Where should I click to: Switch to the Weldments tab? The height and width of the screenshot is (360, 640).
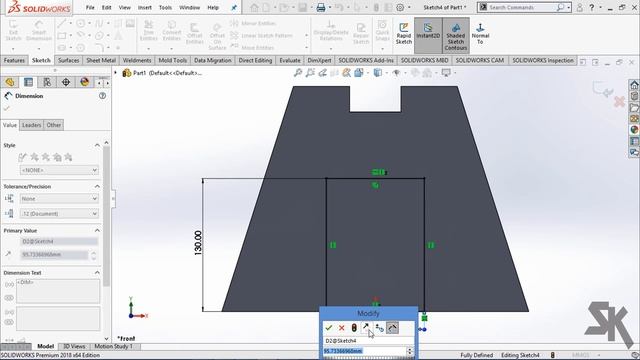point(137,60)
